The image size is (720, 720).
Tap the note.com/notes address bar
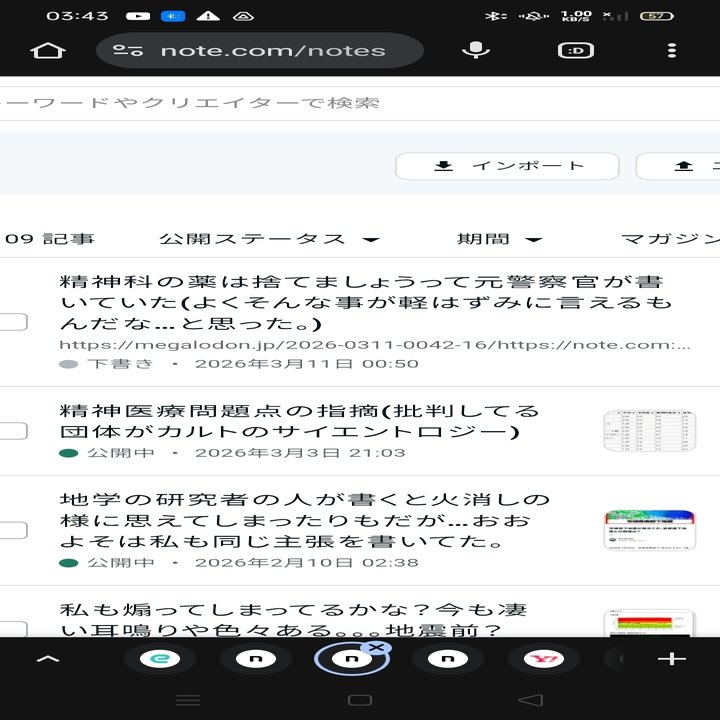[x=259, y=51]
